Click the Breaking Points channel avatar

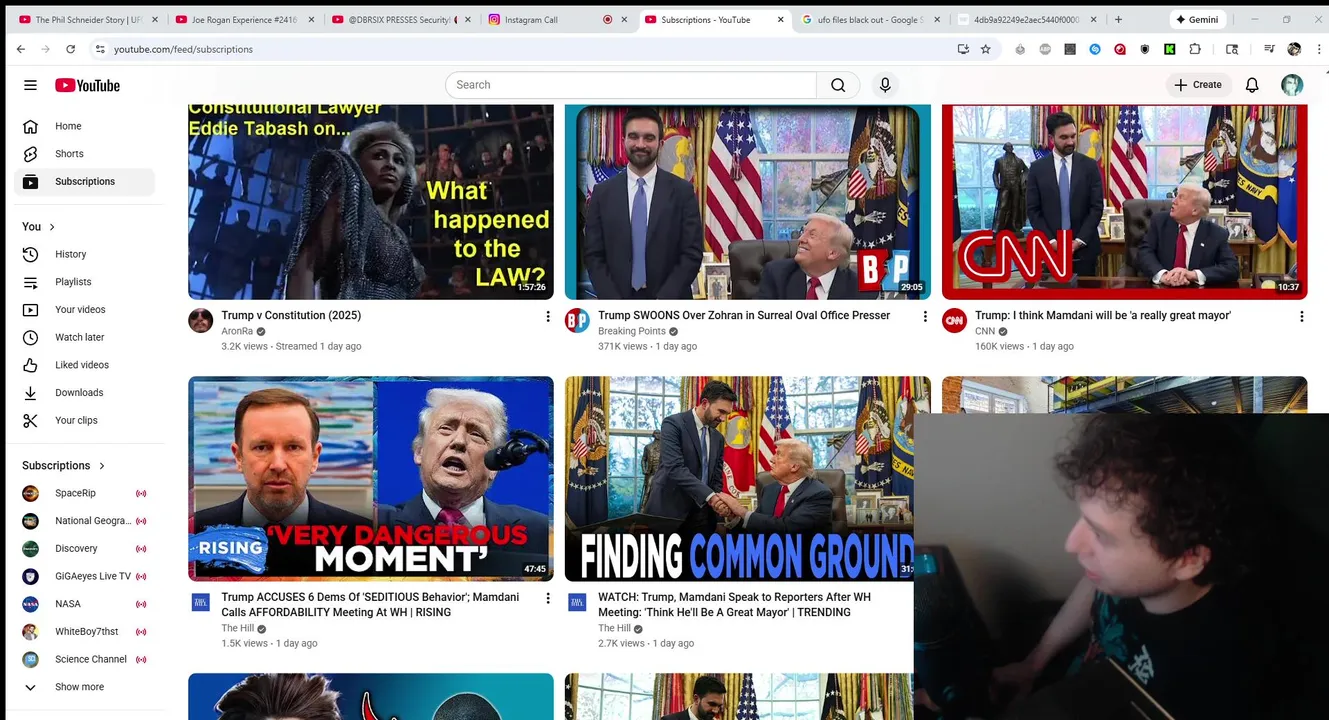click(x=577, y=321)
